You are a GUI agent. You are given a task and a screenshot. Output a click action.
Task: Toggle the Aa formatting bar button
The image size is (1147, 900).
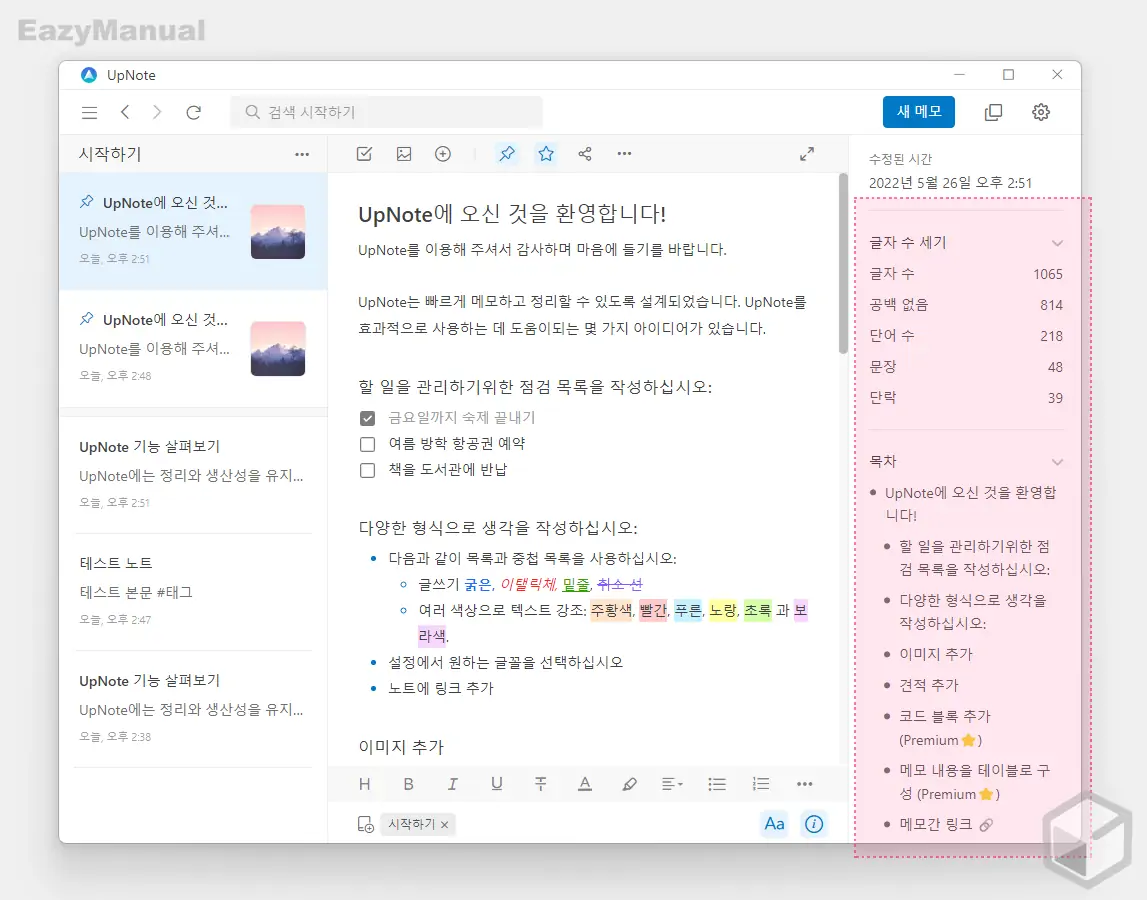click(774, 824)
